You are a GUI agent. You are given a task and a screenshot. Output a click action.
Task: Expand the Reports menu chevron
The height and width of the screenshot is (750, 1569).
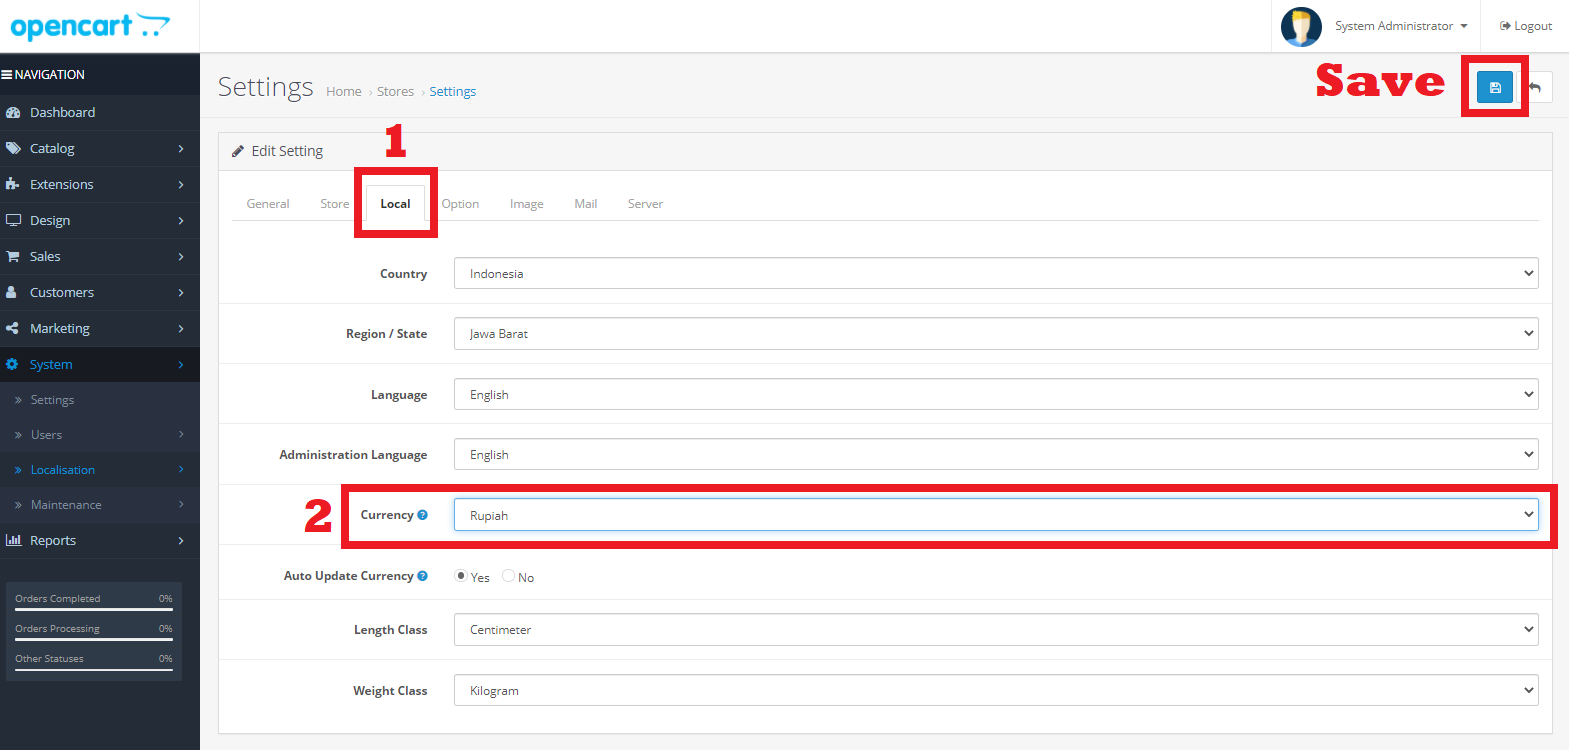pos(181,540)
